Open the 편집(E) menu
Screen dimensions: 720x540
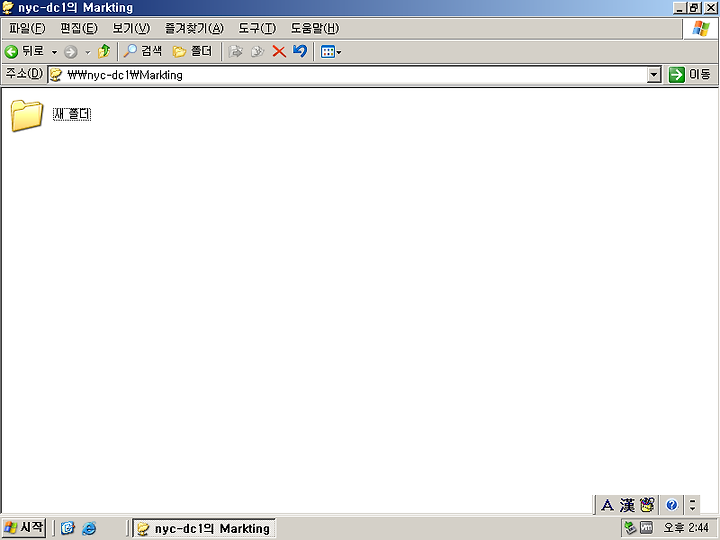79,28
